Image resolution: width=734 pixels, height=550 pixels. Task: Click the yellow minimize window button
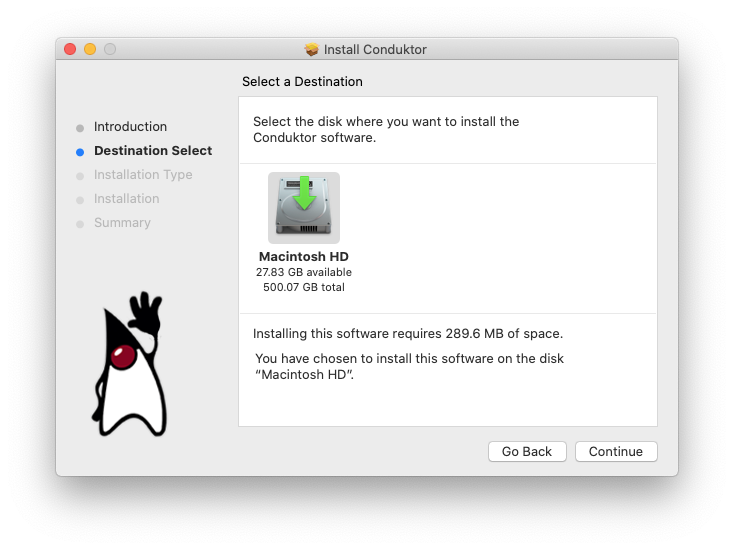pos(90,49)
